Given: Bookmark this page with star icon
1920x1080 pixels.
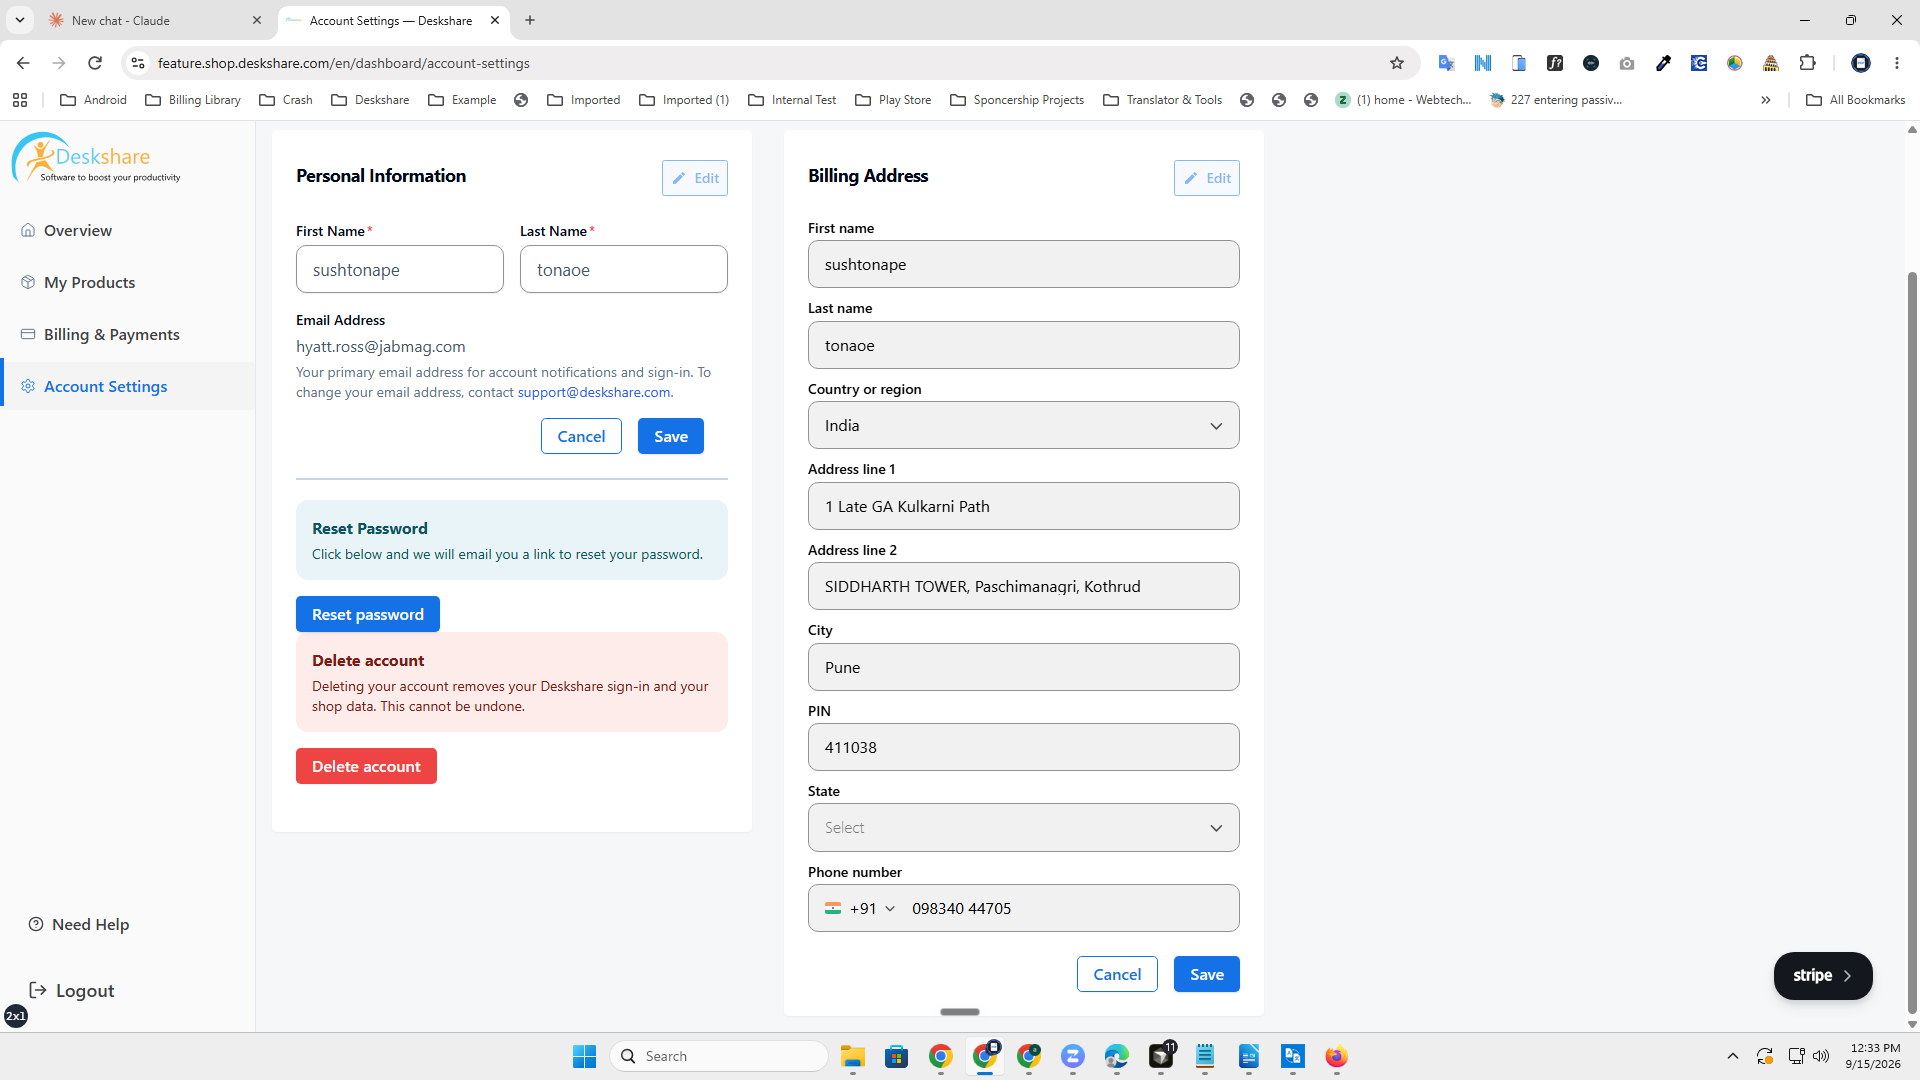Looking at the screenshot, I should pos(1397,63).
